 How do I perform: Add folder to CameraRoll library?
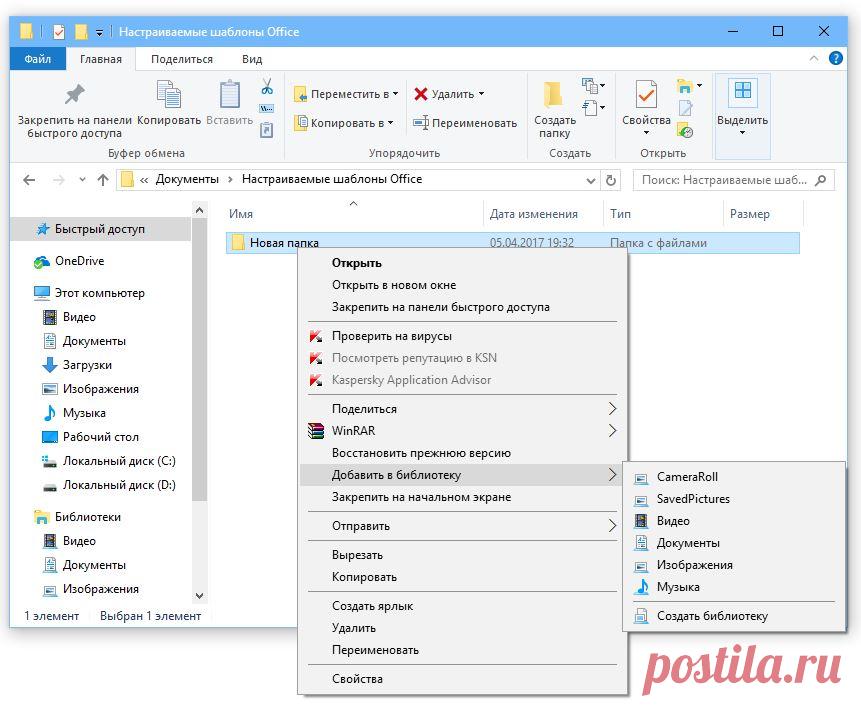734,477
